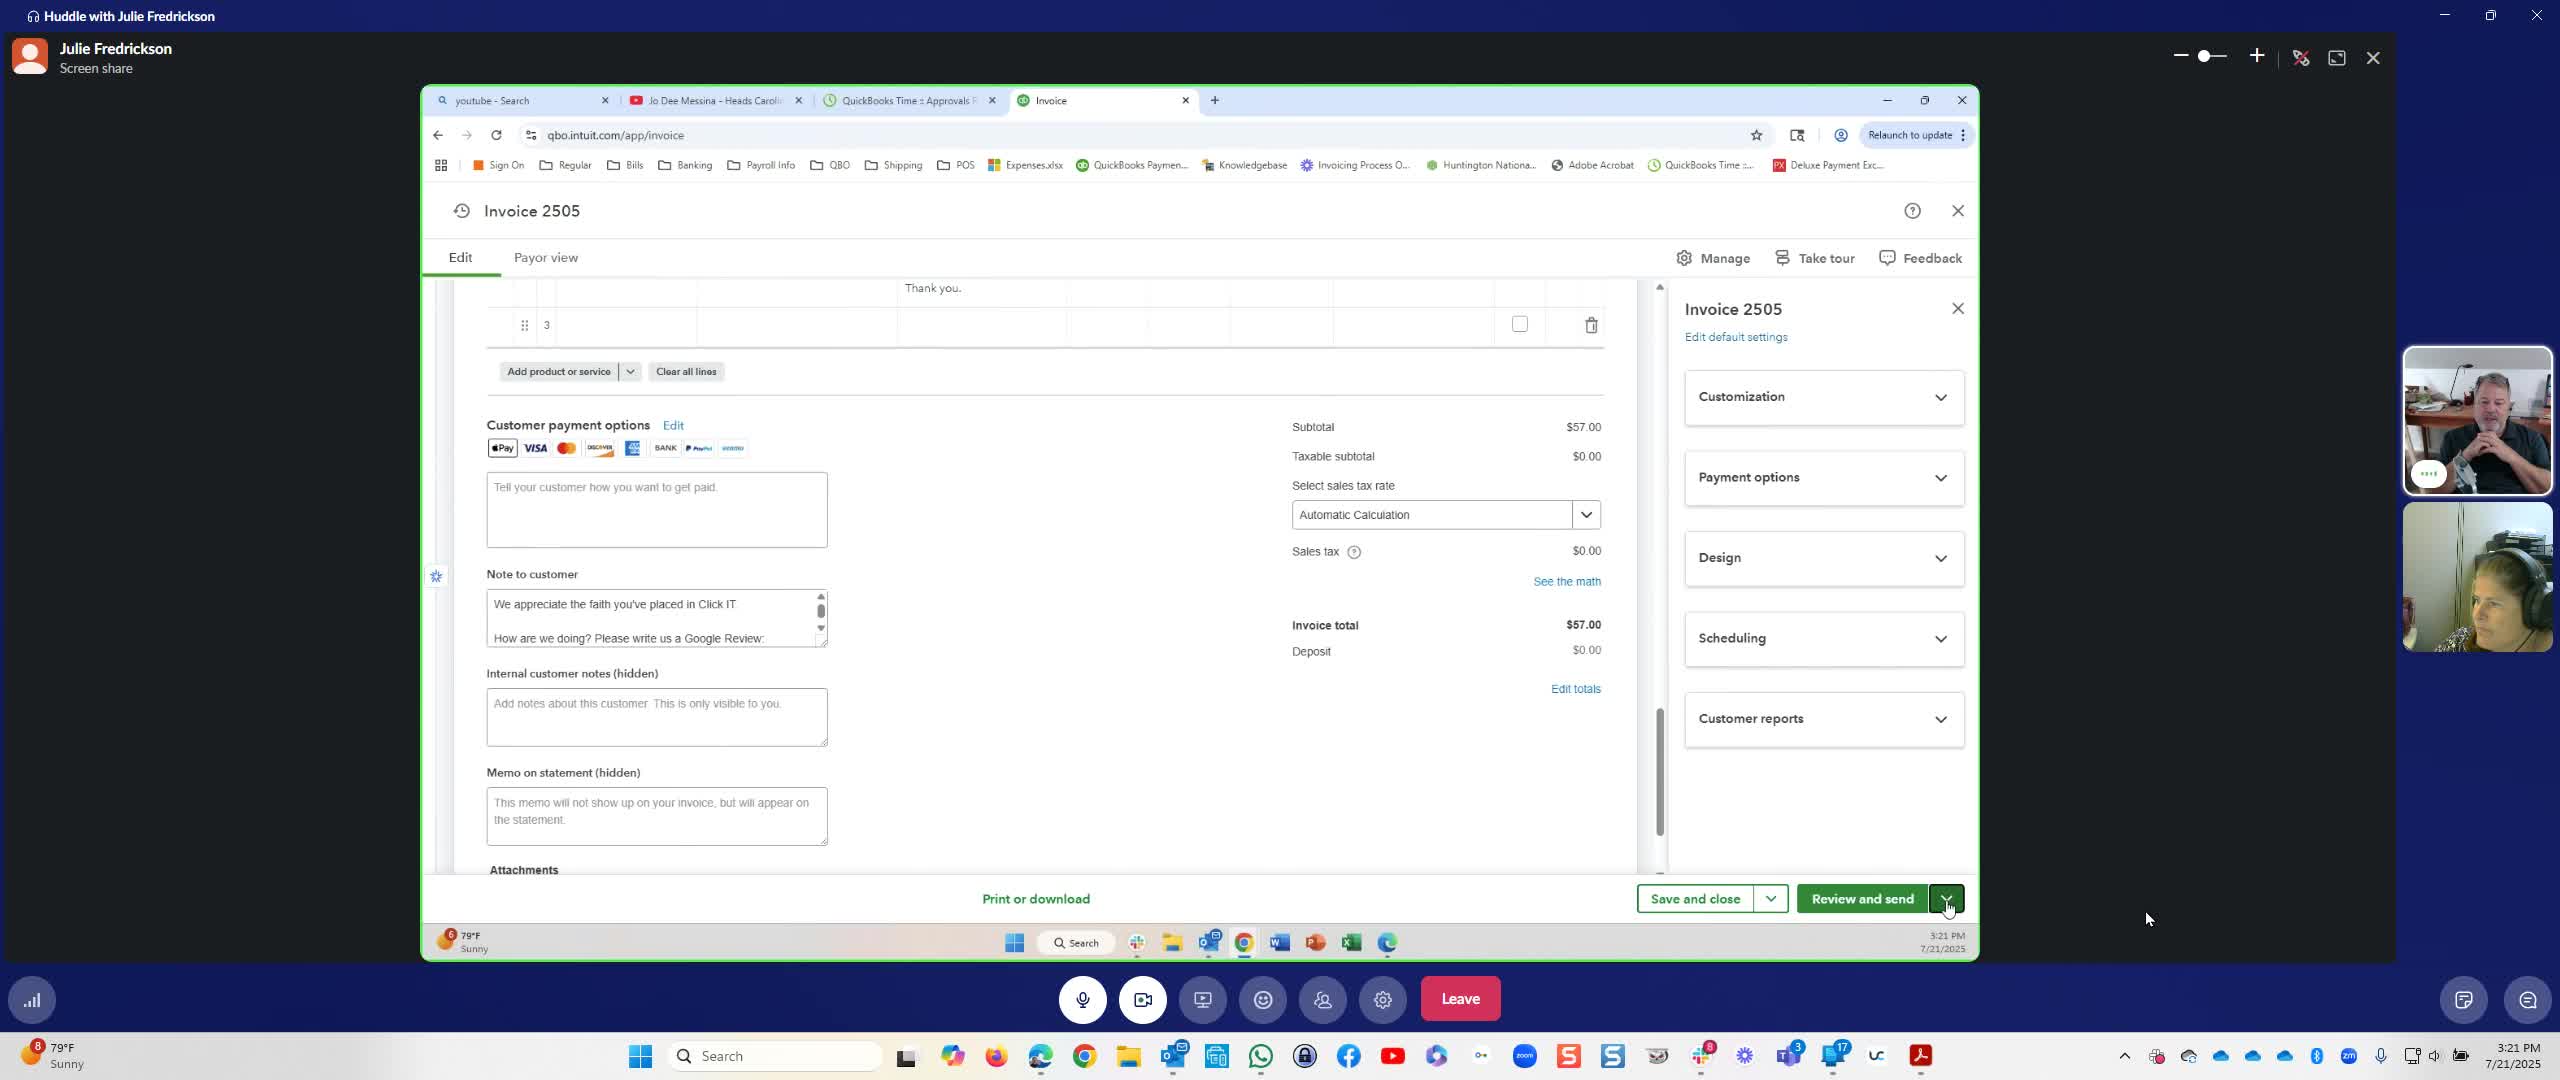Close the screen share view
Viewport: 2560px width, 1080px height.
[2373, 58]
